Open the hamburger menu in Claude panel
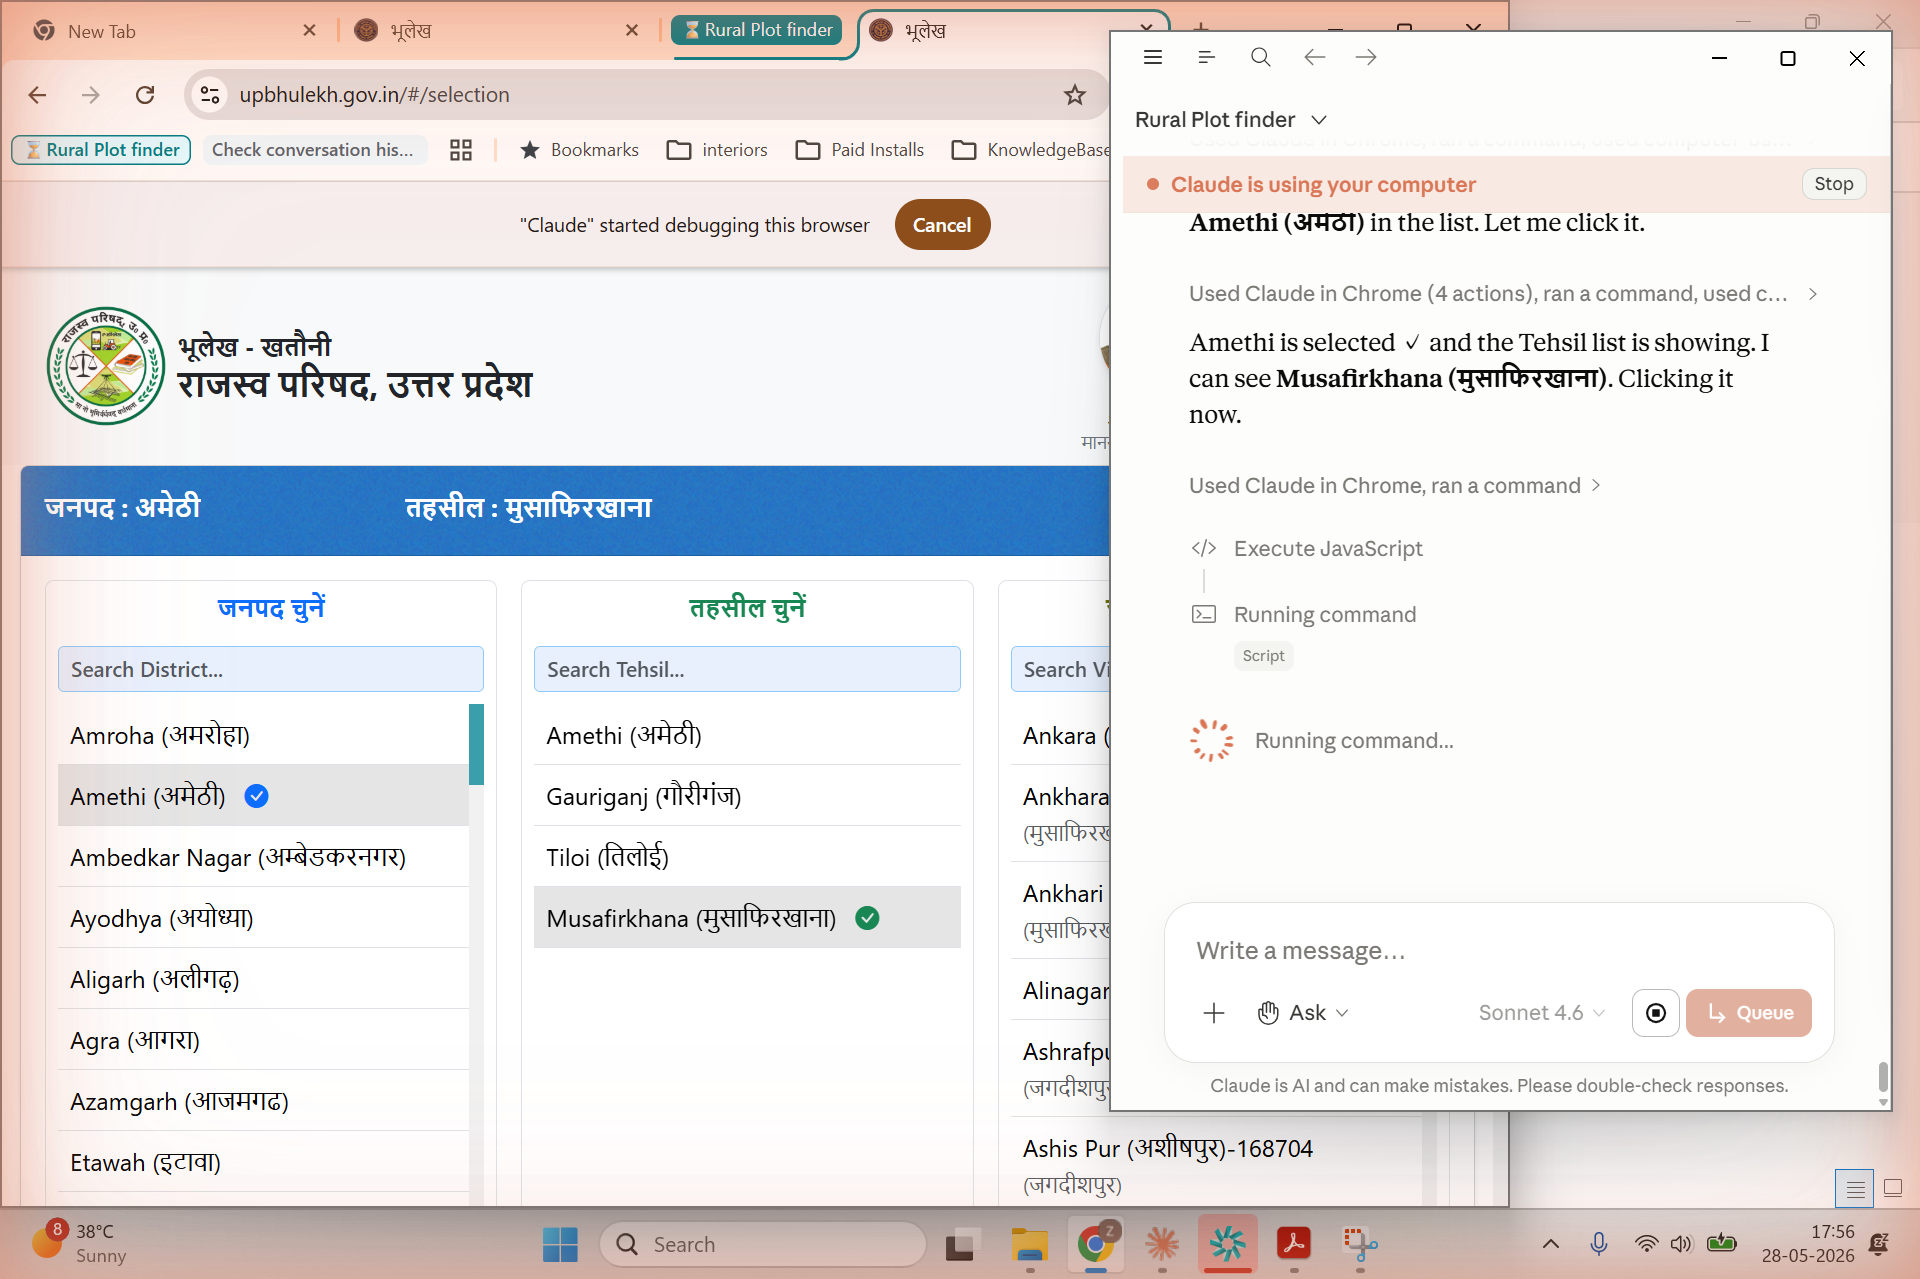This screenshot has height=1279, width=1920. point(1153,58)
